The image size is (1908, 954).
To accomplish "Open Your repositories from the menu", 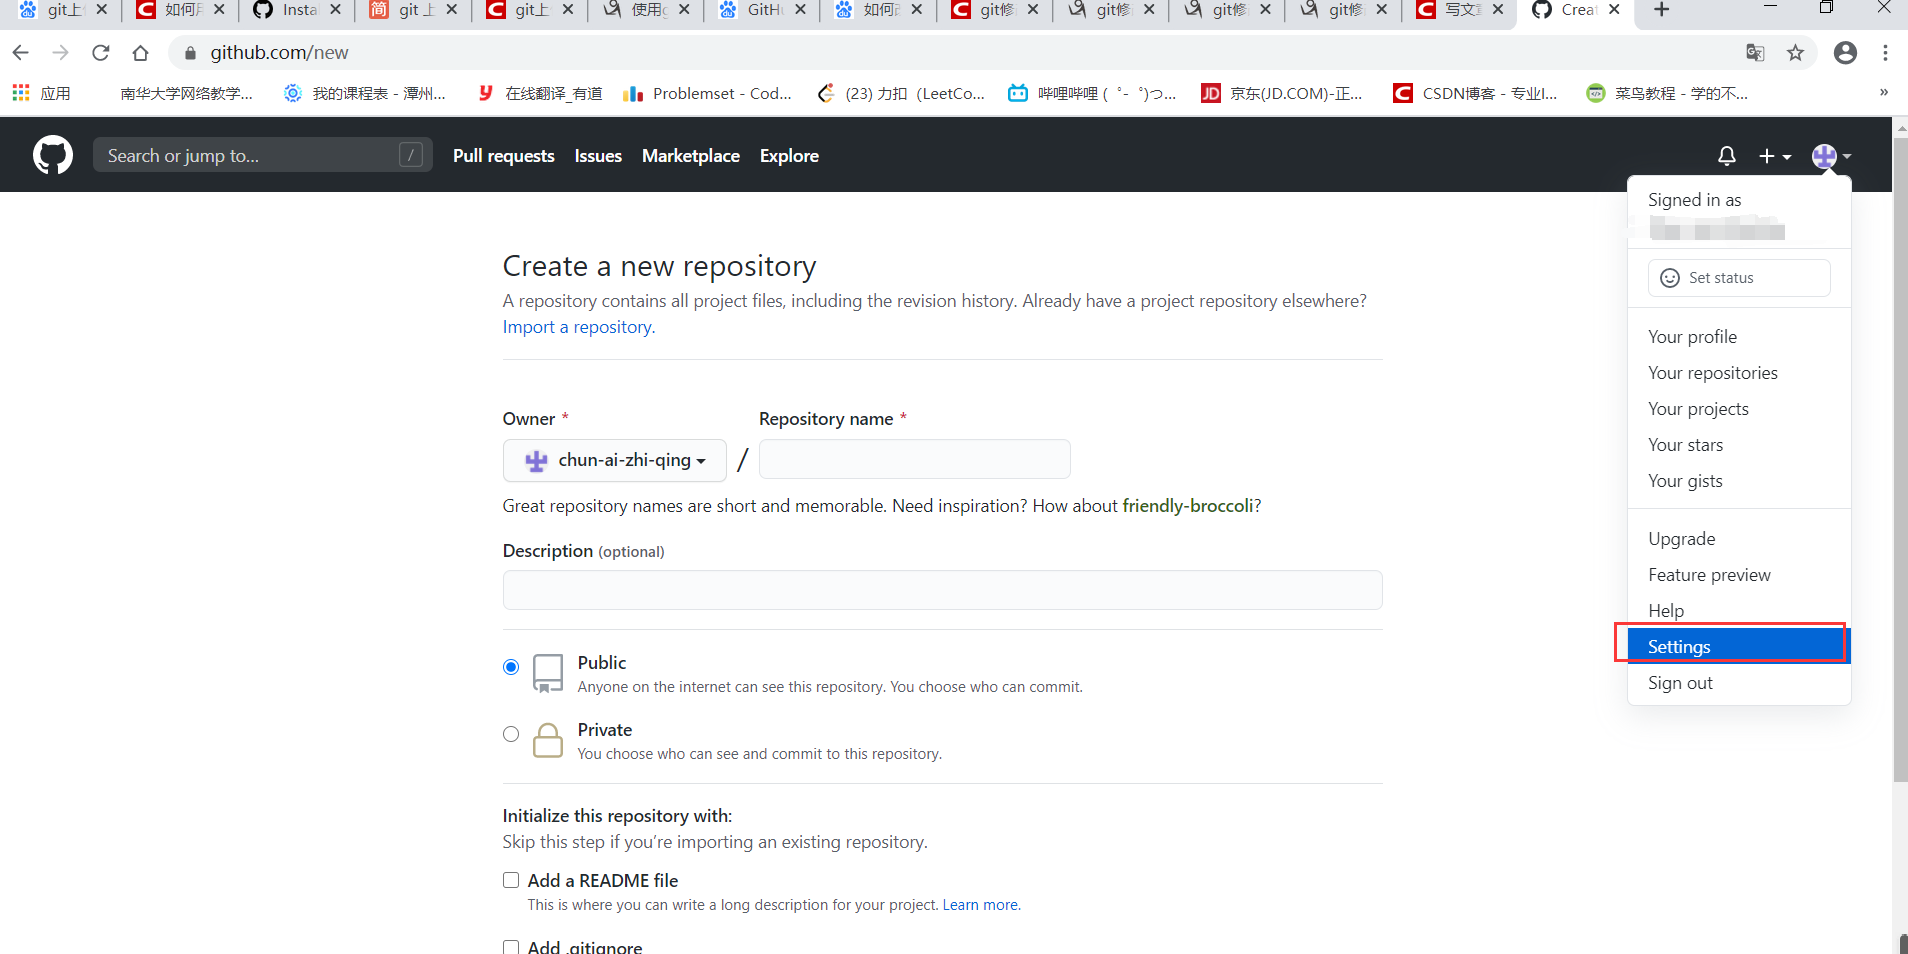I will pos(1739,373).
